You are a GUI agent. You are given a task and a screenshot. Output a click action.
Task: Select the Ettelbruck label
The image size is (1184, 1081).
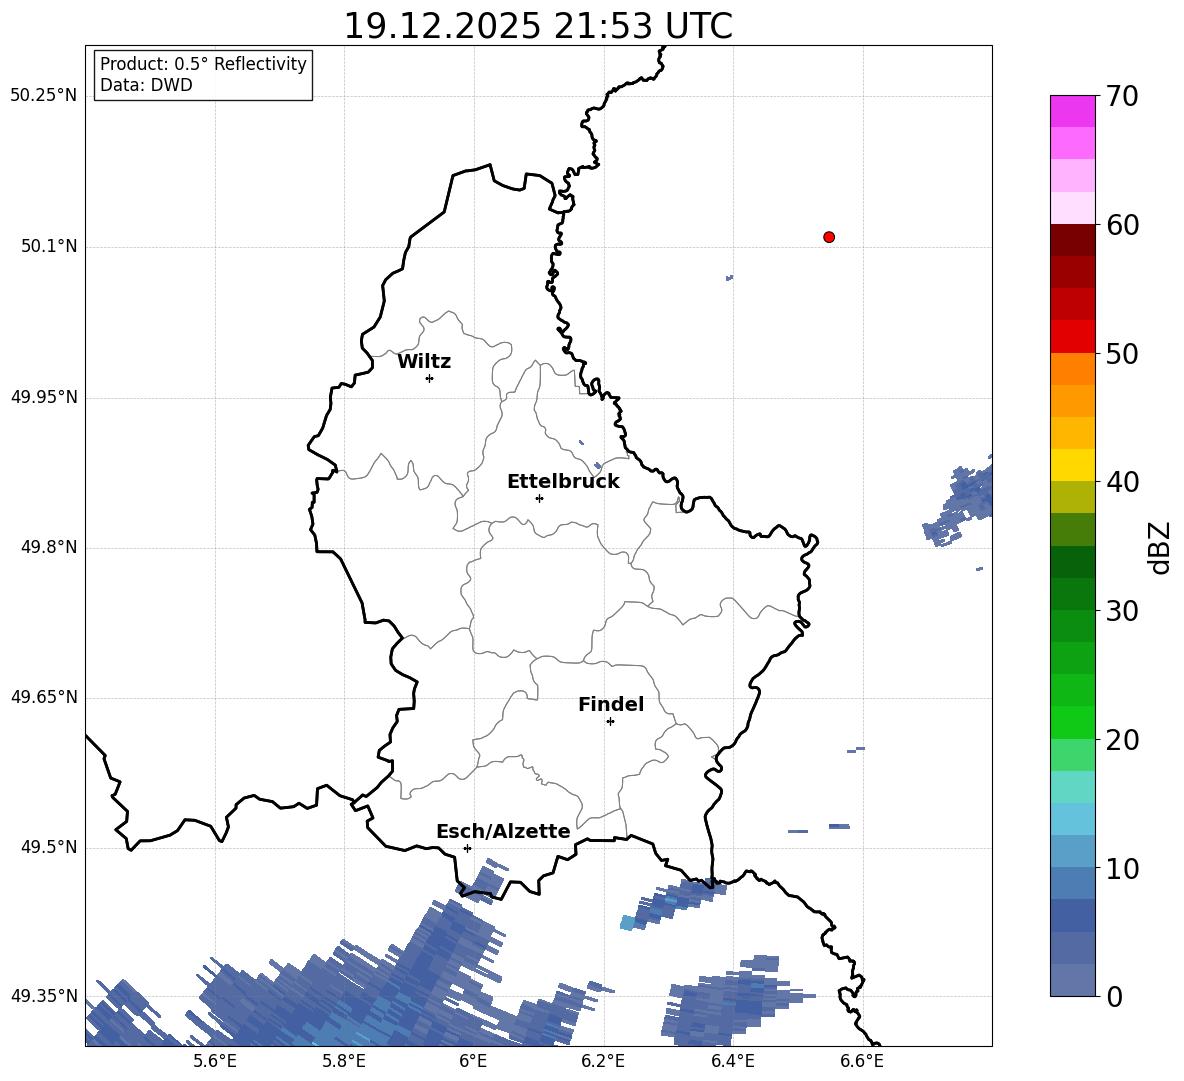coord(563,482)
